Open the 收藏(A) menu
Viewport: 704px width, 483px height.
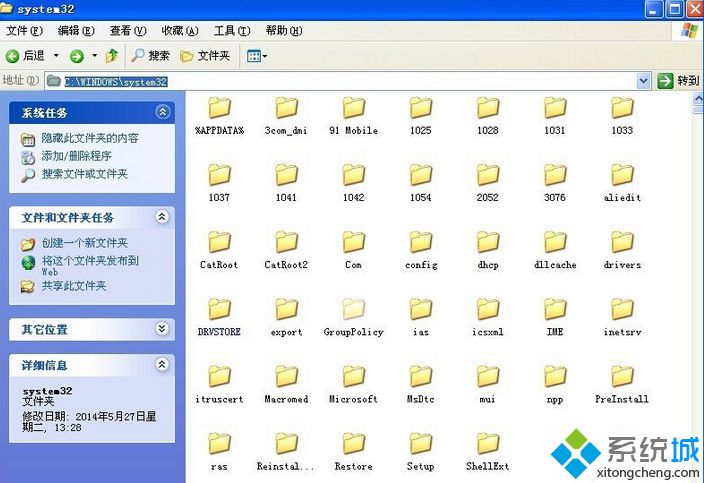tap(180, 31)
